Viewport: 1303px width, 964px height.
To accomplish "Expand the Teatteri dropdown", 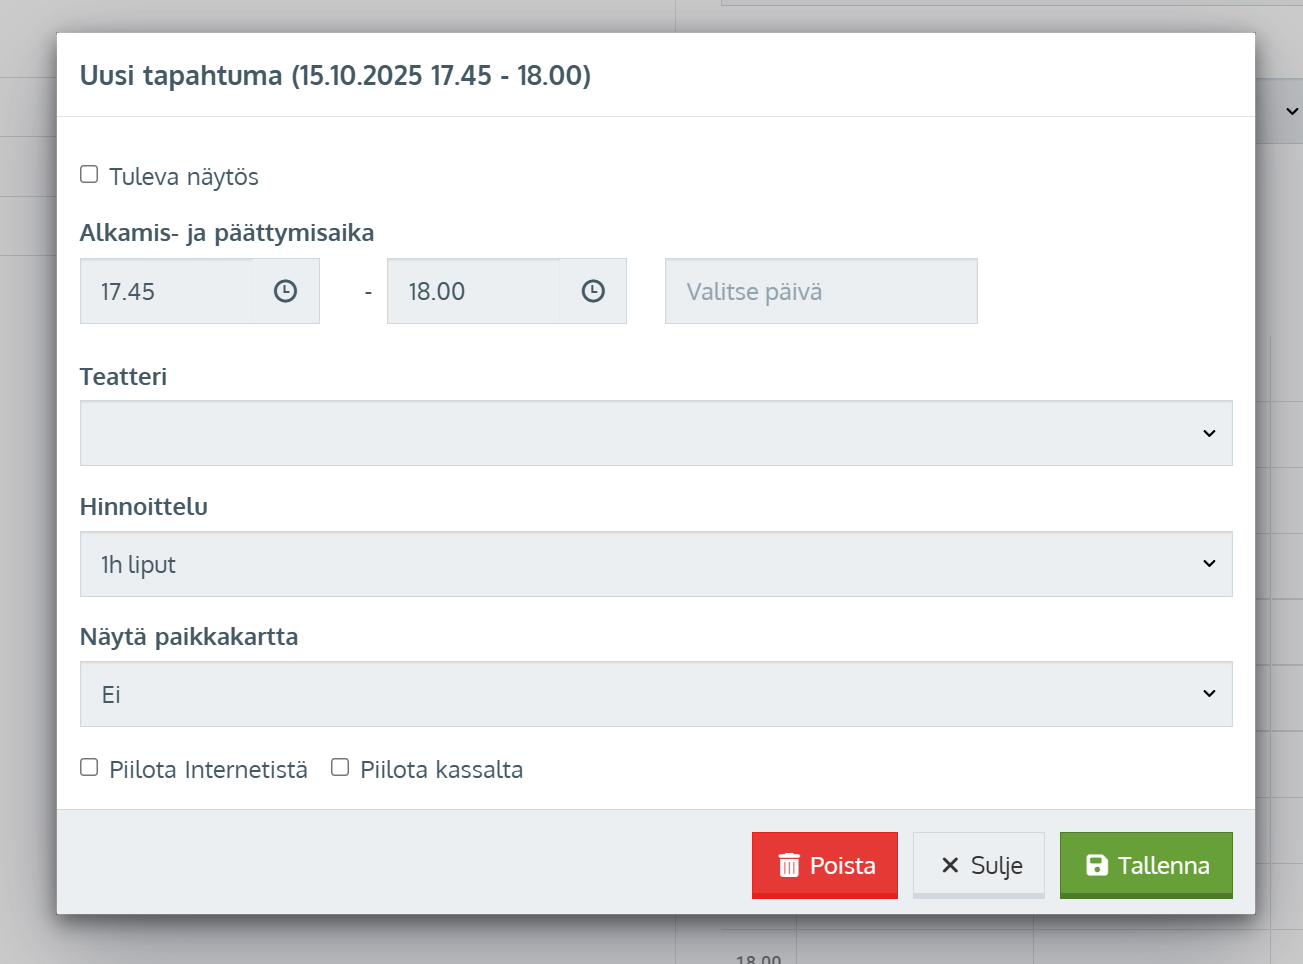I will 656,433.
